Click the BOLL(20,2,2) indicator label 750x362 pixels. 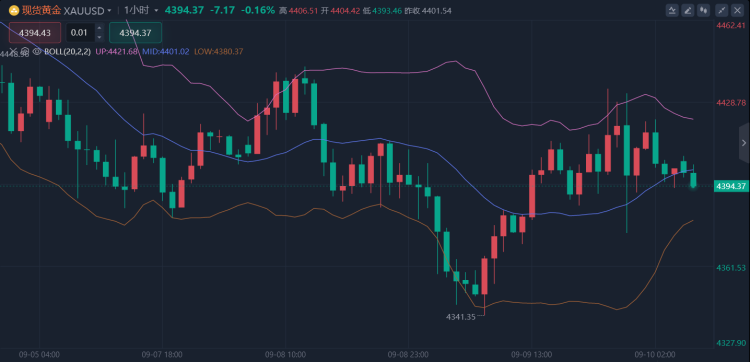[67, 51]
